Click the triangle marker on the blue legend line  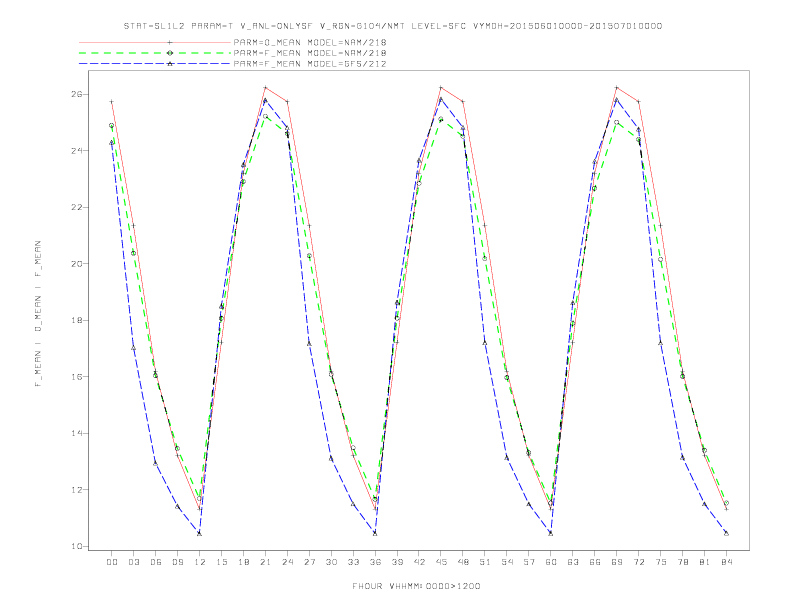(170, 64)
